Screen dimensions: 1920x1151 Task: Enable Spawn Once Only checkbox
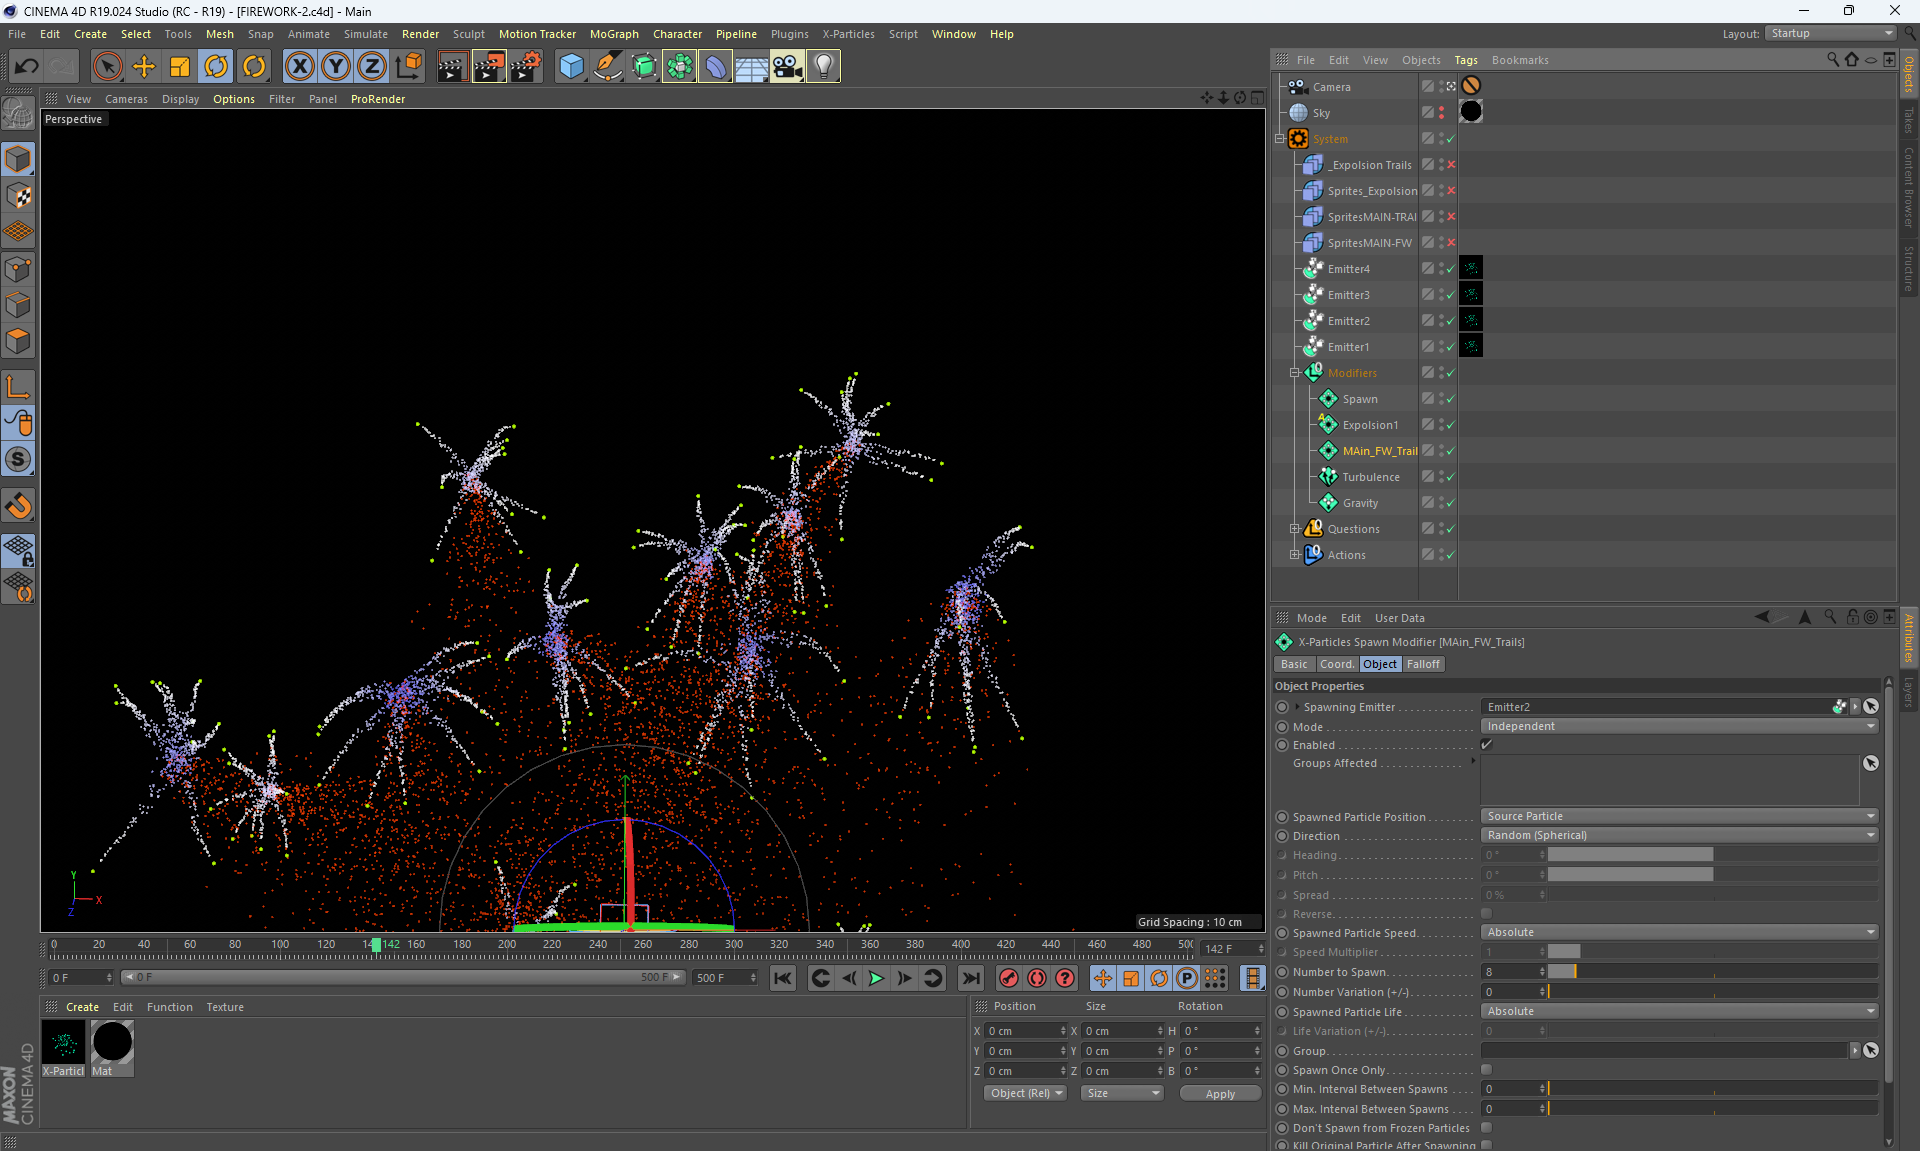pos(1487,1070)
